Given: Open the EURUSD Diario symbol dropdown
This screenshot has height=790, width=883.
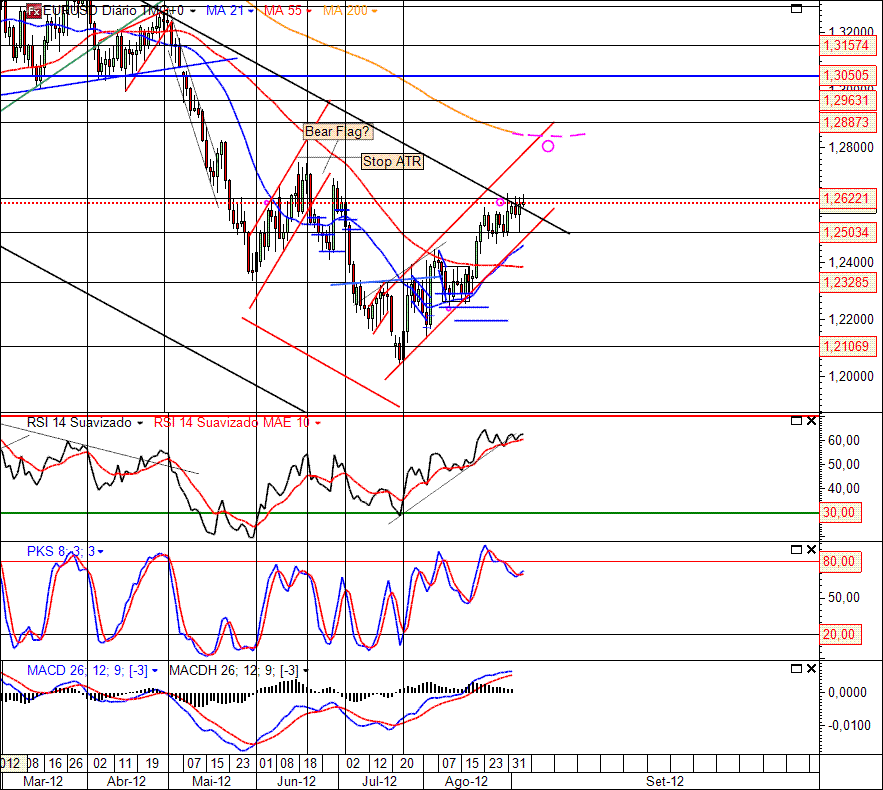Looking at the screenshot, I should pyautogui.click(x=193, y=11).
